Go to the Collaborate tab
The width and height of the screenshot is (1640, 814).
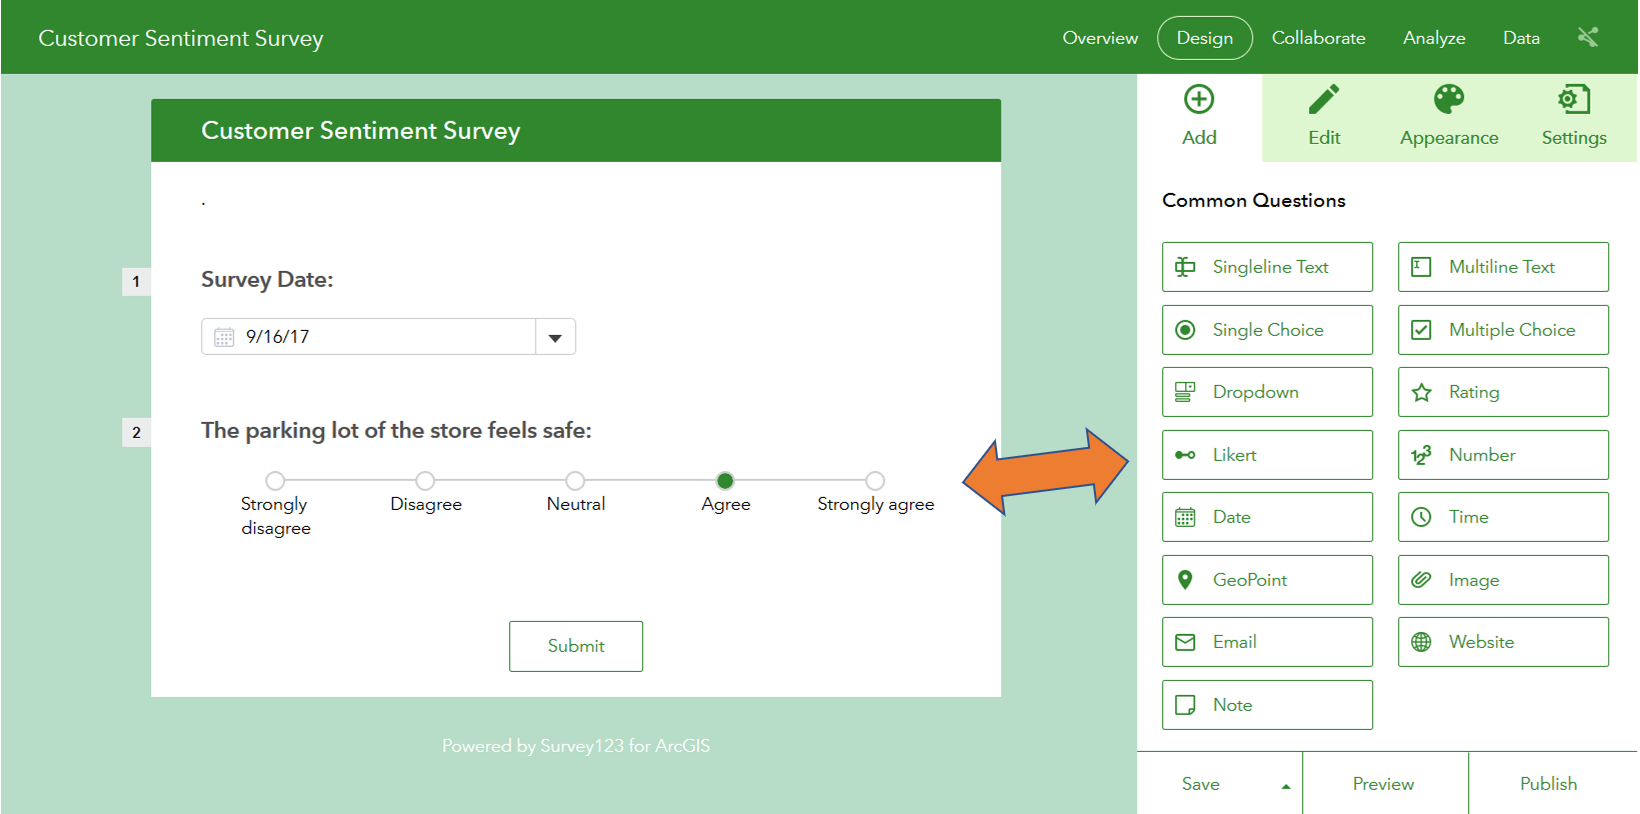pyautogui.click(x=1318, y=38)
